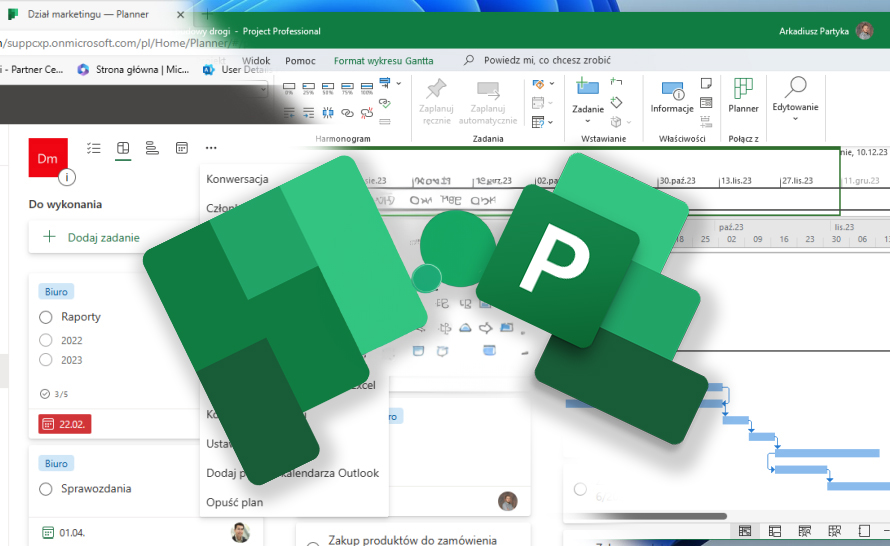Viewport: 890px width, 546px height.
Task: Click the Inspect task icon
Action: tap(538, 84)
